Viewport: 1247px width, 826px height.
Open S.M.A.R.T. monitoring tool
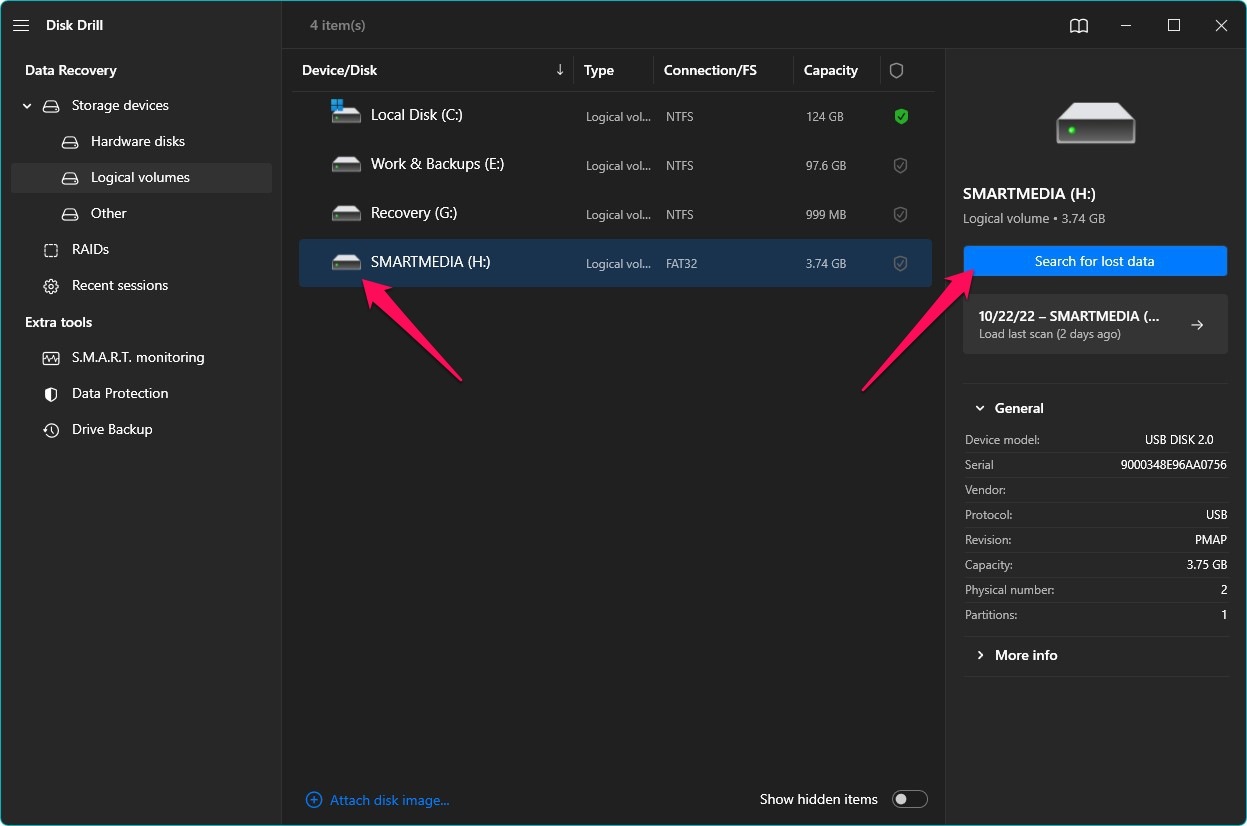point(138,358)
